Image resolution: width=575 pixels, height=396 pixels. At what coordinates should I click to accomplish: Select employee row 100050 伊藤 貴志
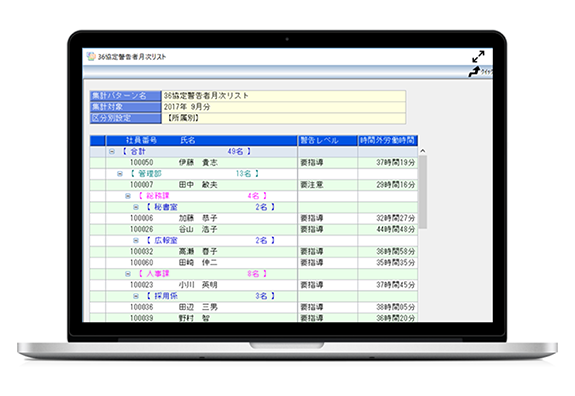pos(254,162)
